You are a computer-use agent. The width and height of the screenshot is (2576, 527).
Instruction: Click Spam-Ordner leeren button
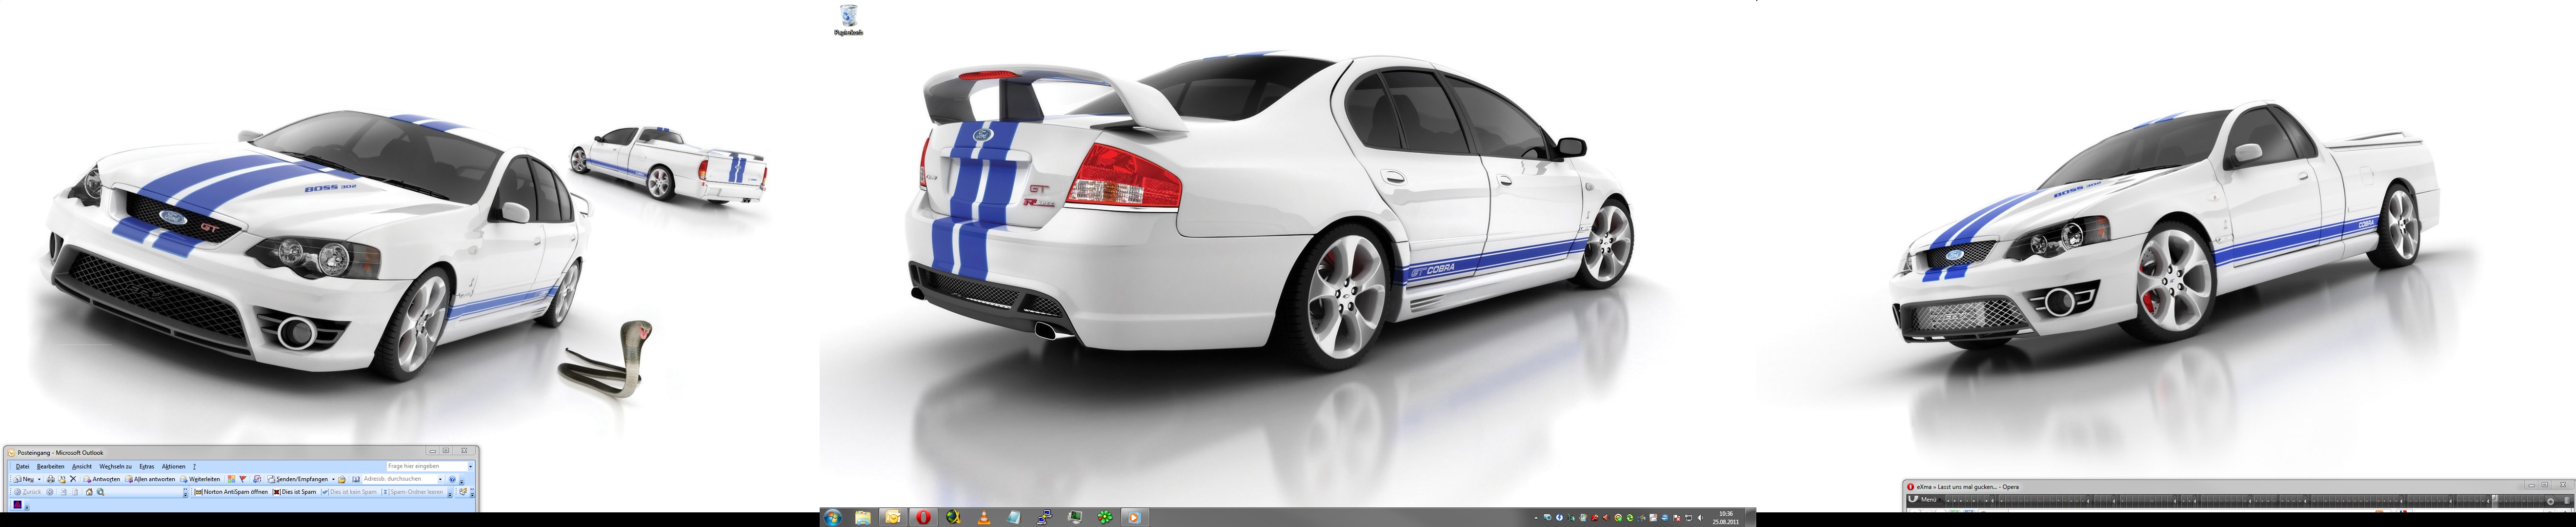click(x=412, y=492)
